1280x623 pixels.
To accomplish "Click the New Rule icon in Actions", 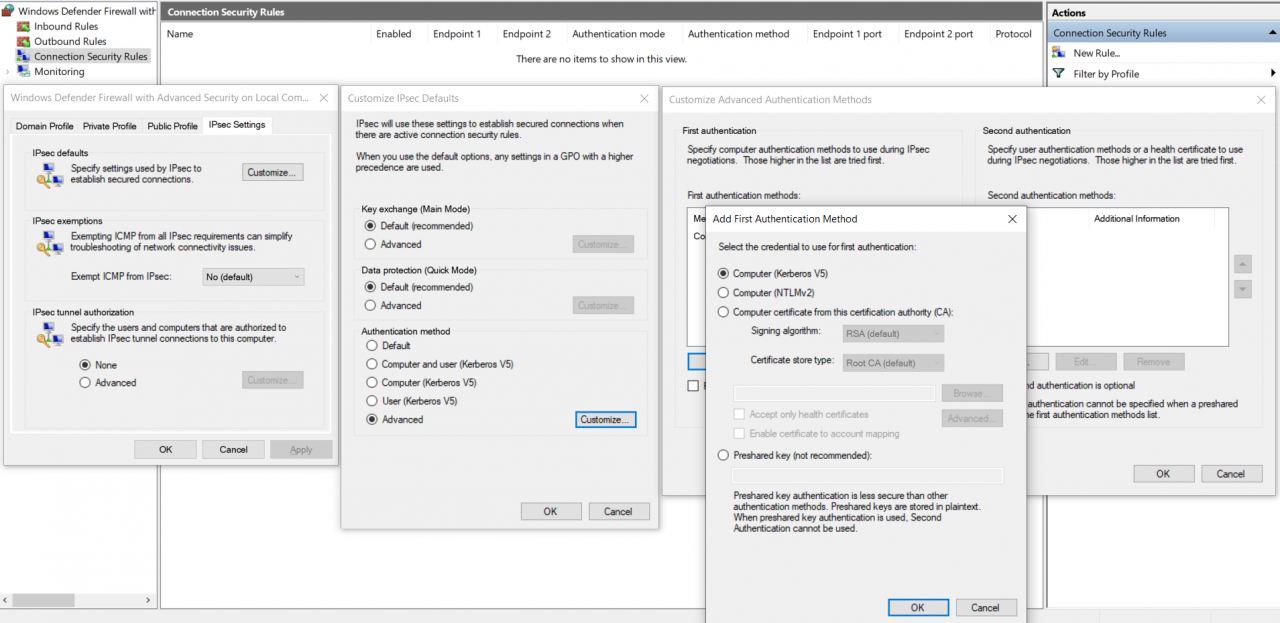I will (1059, 53).
